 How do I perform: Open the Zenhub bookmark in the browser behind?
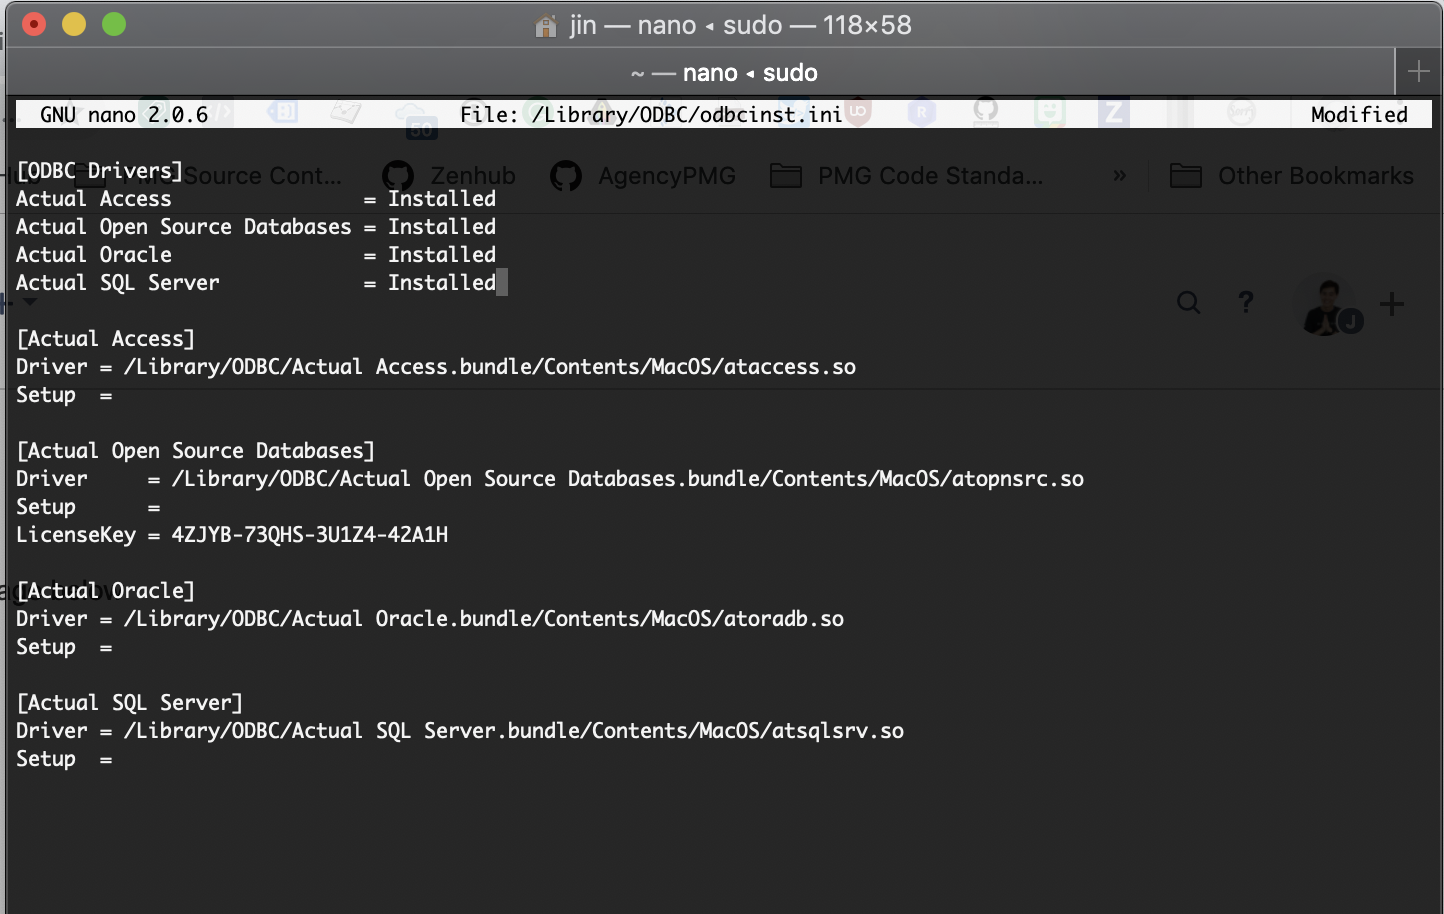[x=449, y=176]
